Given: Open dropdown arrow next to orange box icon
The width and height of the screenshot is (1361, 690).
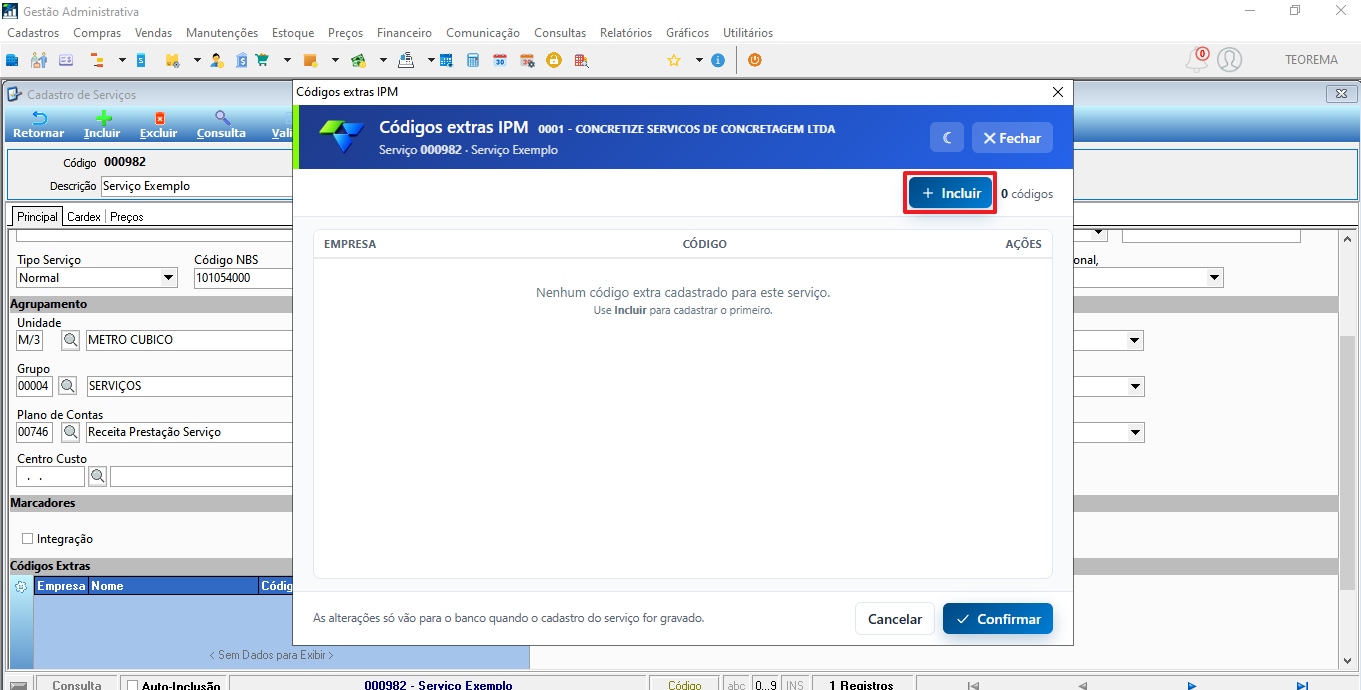Looking at the screenshot, I should coord(335,60).
